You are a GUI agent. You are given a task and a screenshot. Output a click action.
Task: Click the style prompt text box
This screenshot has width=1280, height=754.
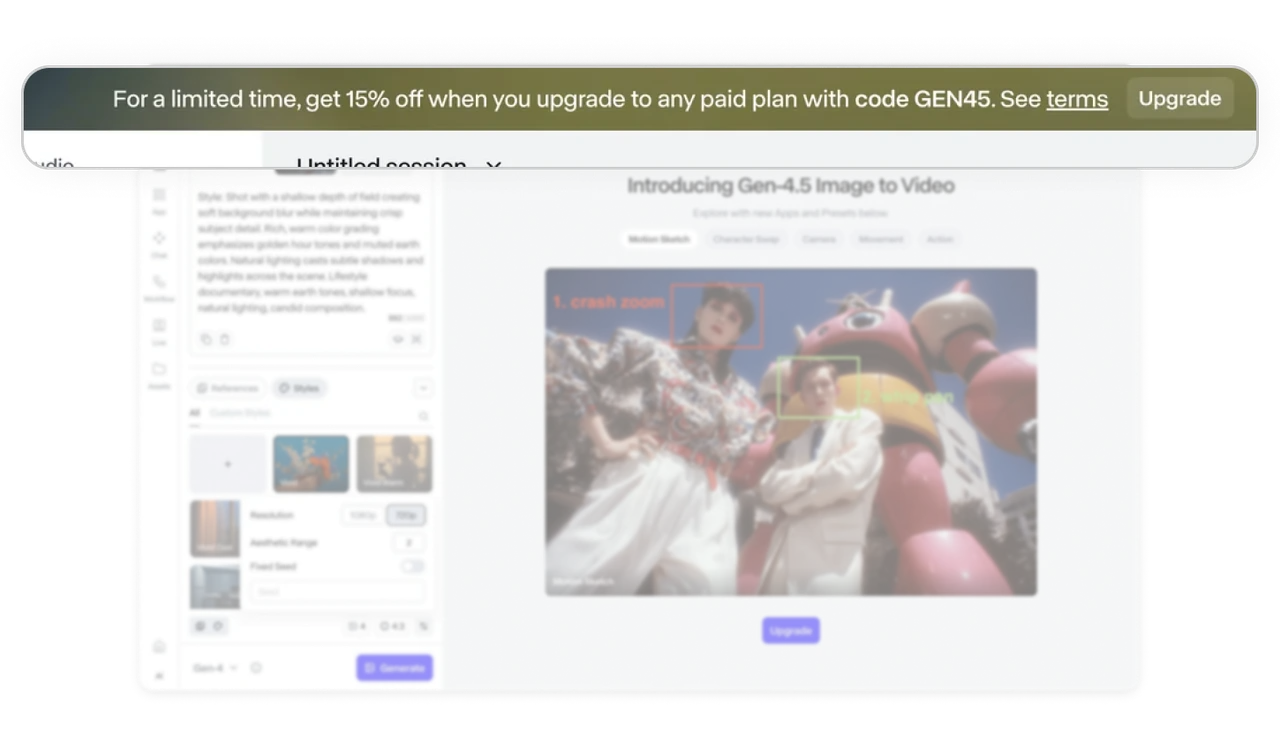point(310,253)
